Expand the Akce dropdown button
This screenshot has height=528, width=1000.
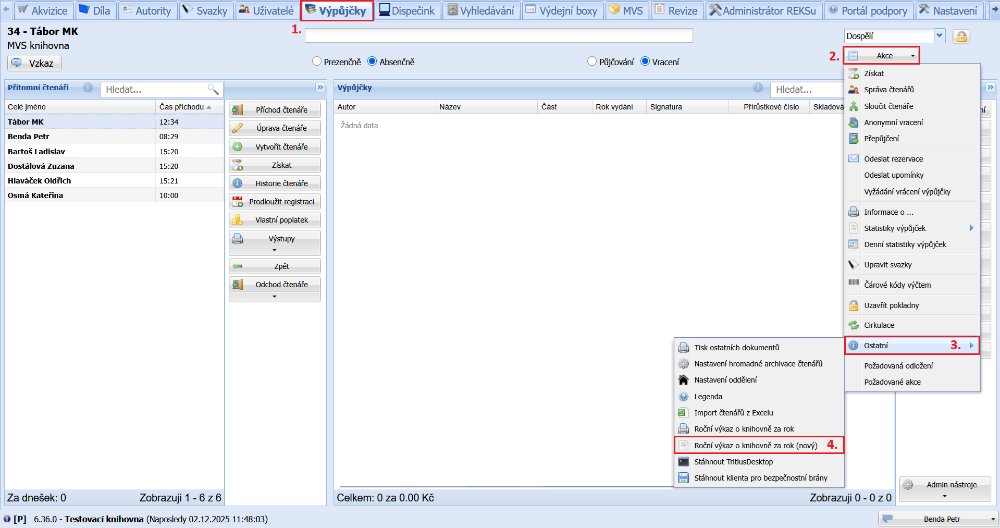tap(881, 56)
